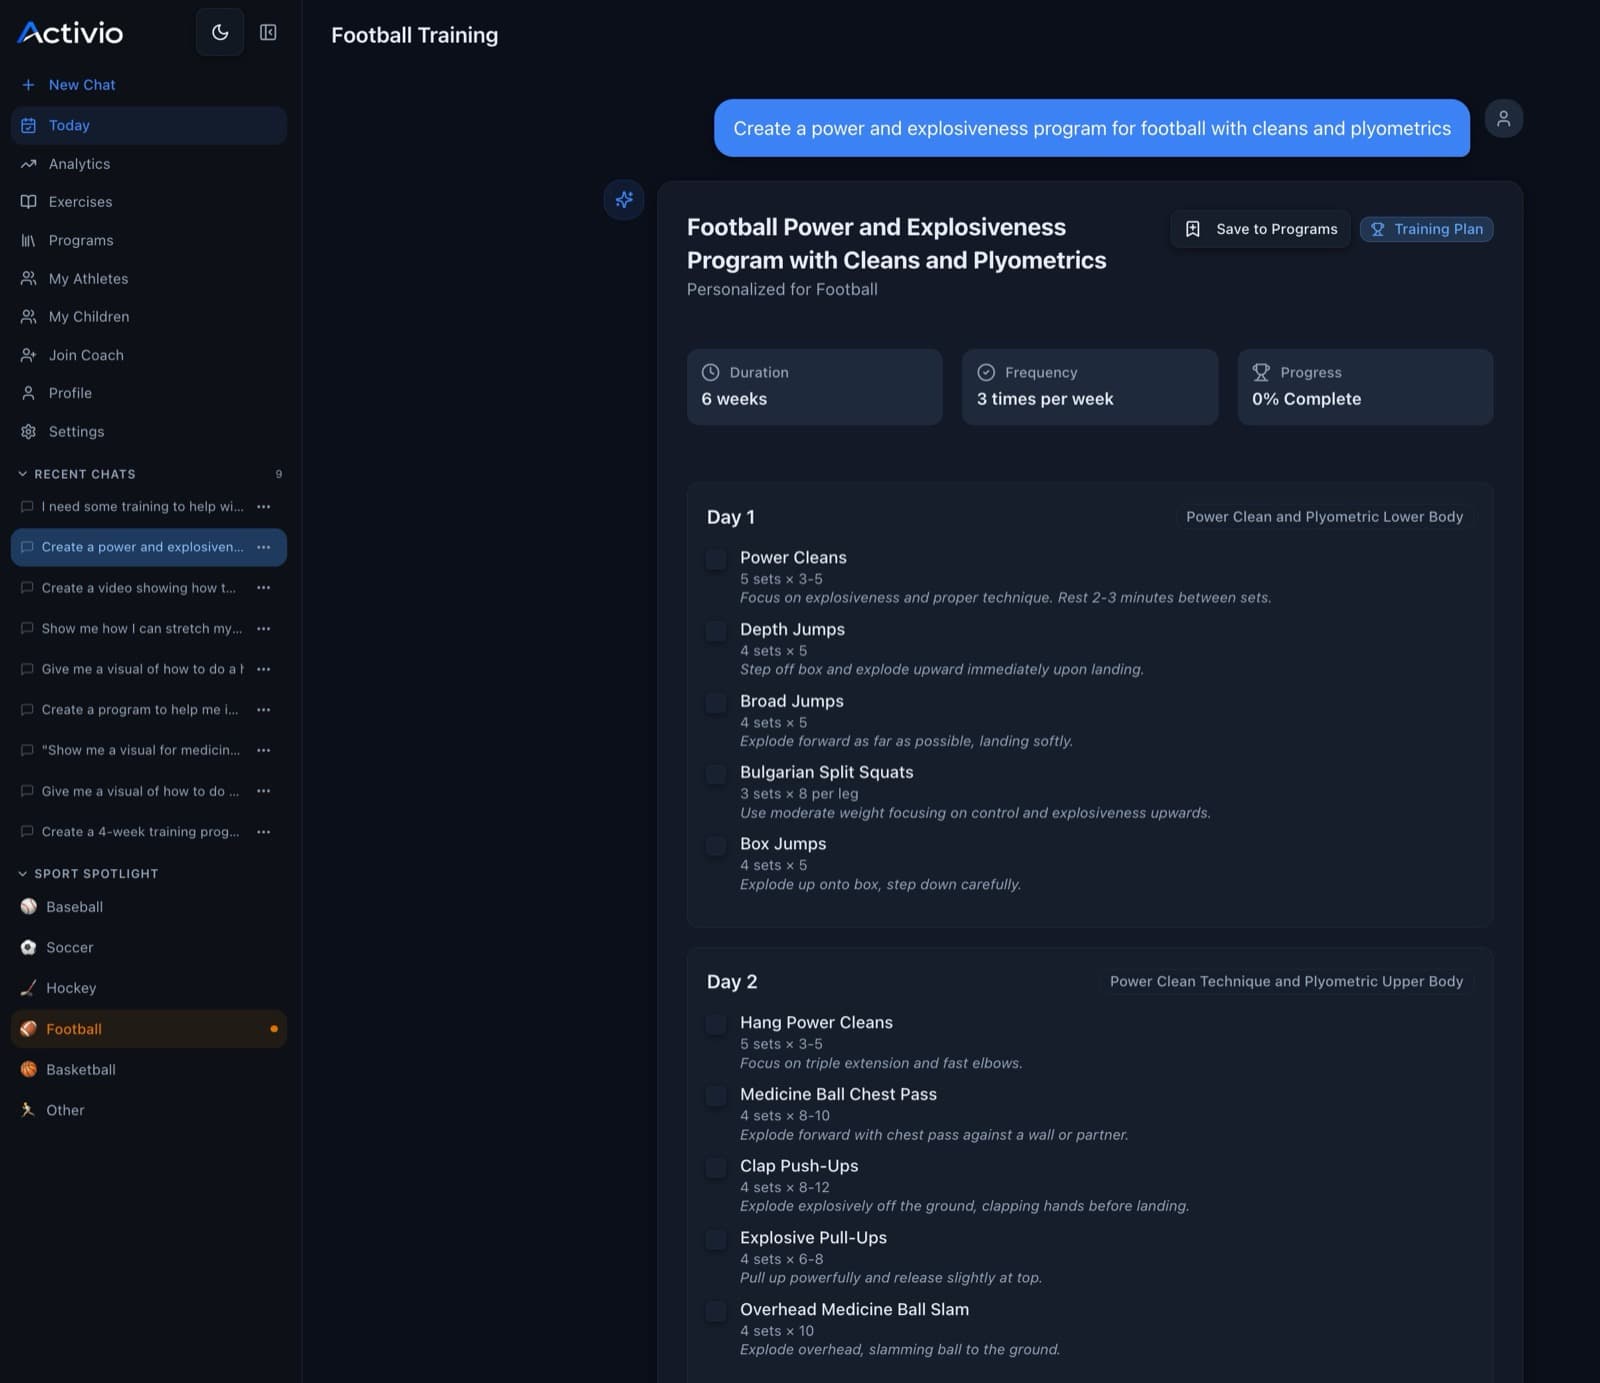
Task: Open Settings gear item
Action: point(149,431)
